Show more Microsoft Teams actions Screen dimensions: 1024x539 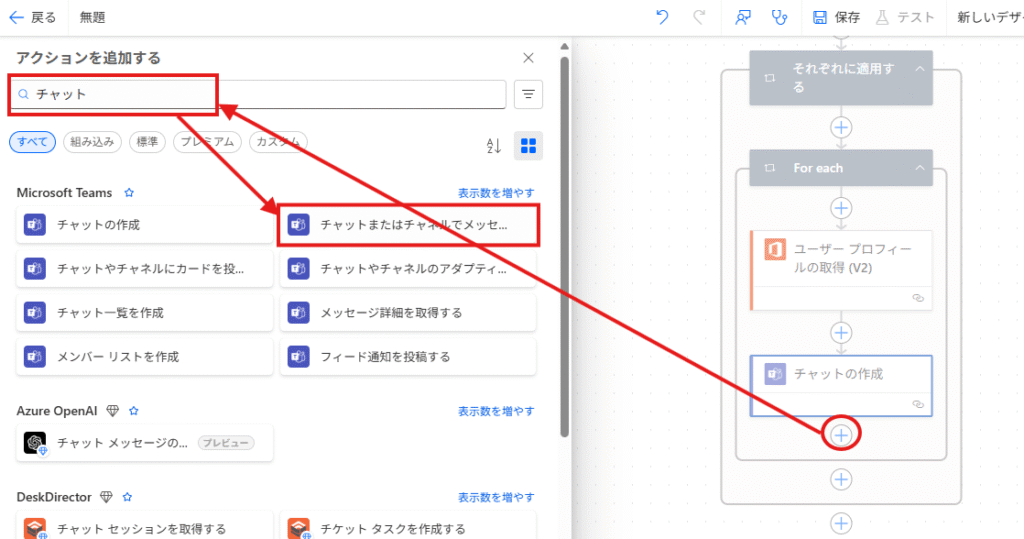click(496, 193)
